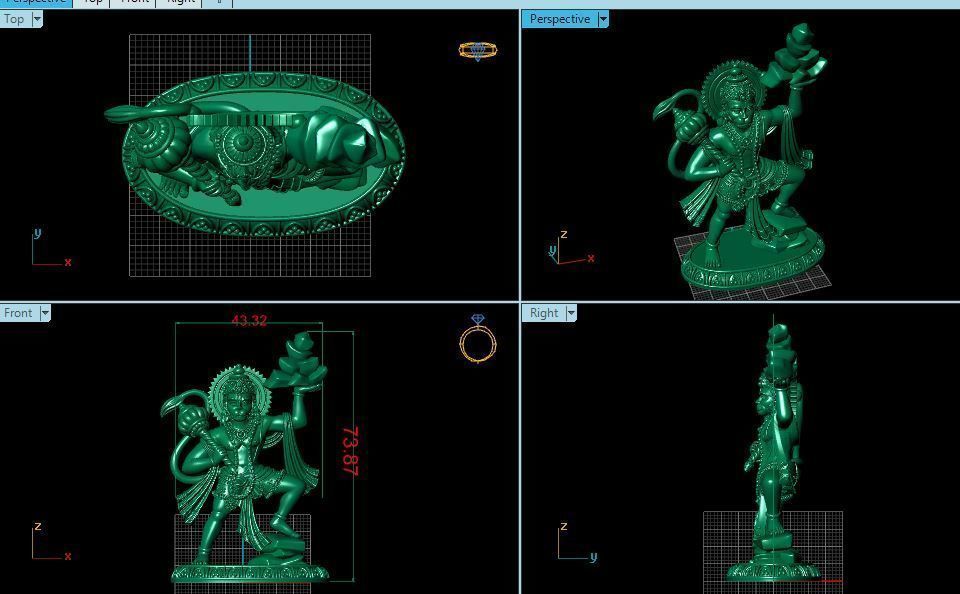Select the 73.87 height dimension
This screenshot has width=960, height=594.
[x=350, y=451]
